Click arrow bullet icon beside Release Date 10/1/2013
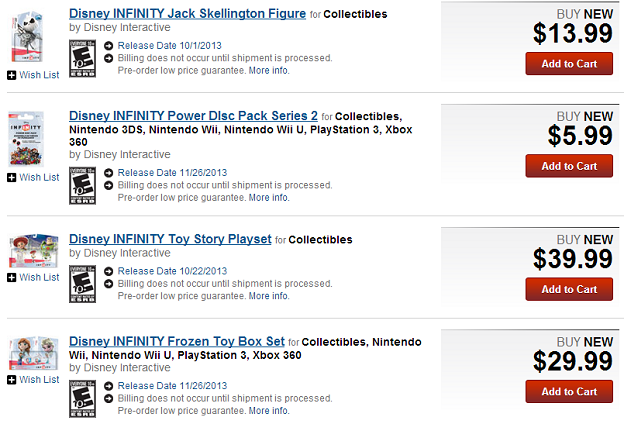This screenshot has height=424, width=624. click(109, 46)
